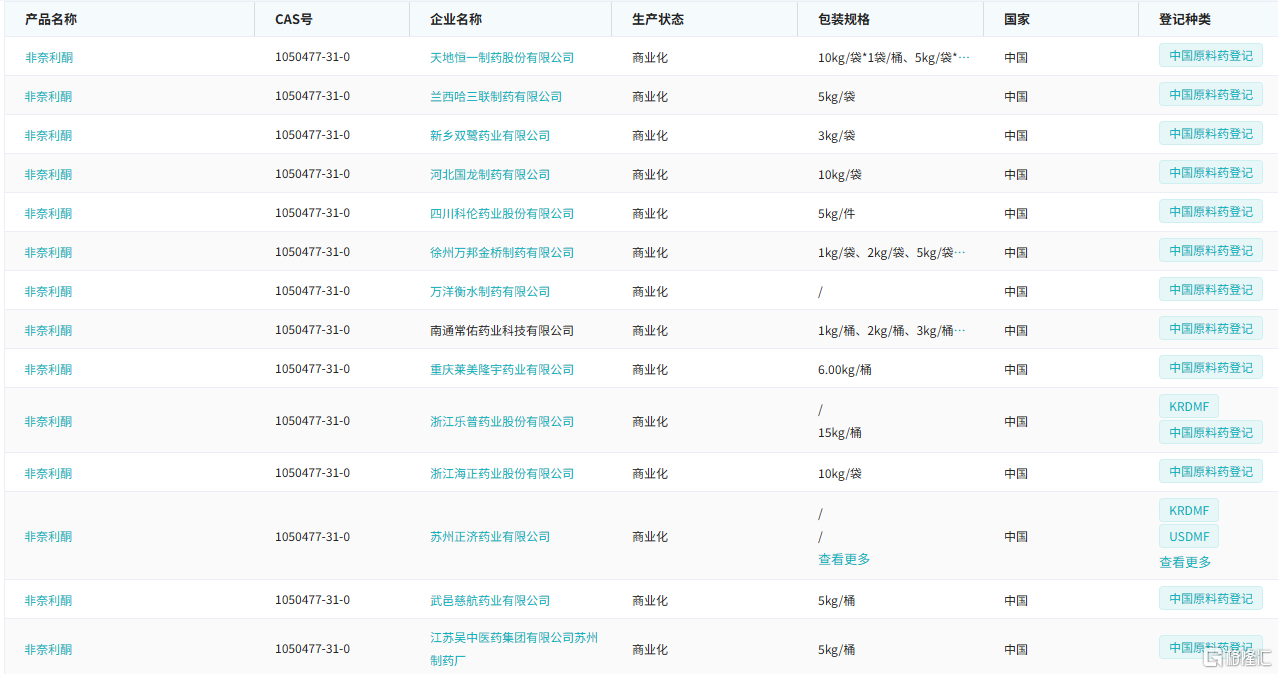Screen dimensions: 1278x674
Task: Open the 新乡双鹭药业有限公司 company link
Action: tap(490, 135)
